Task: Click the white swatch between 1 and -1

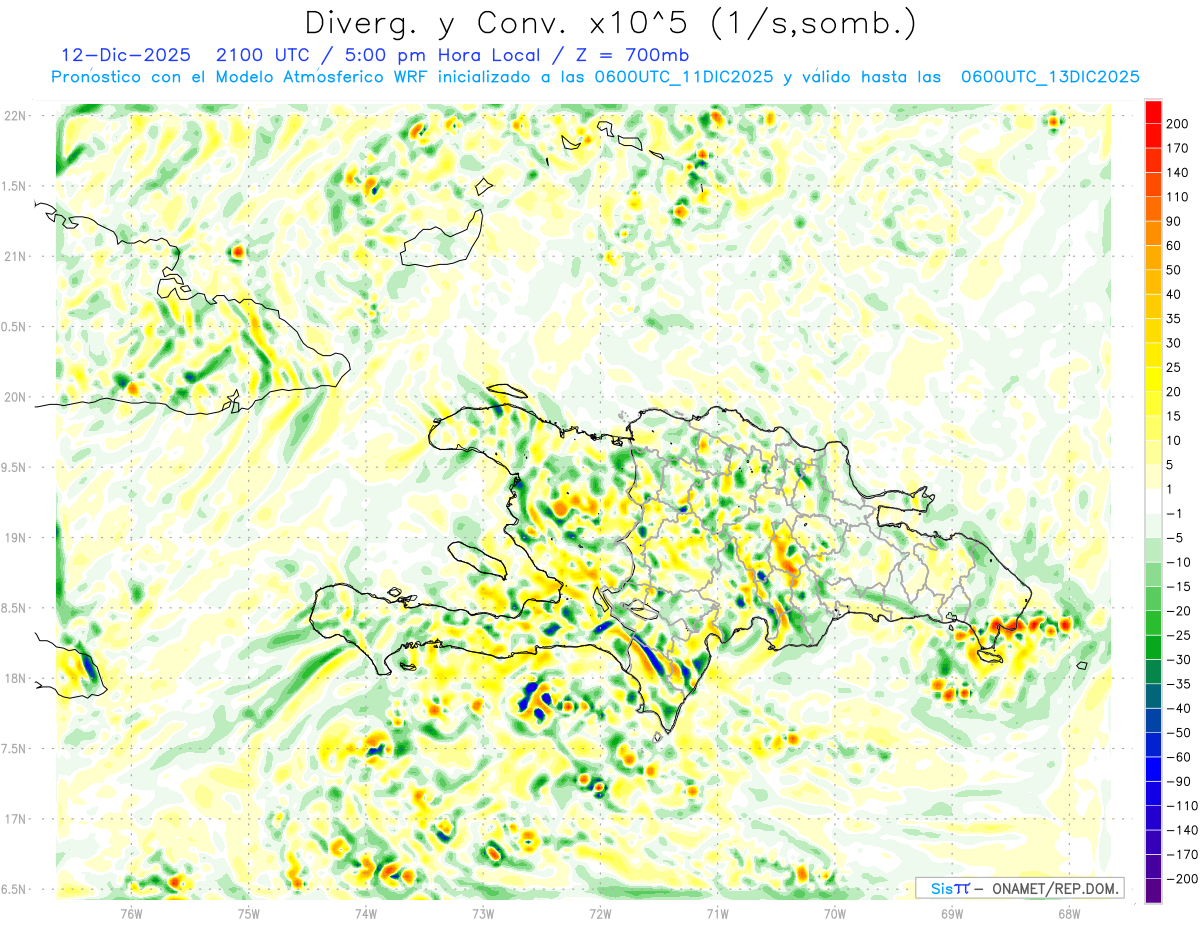Action: pos(1153,501)
